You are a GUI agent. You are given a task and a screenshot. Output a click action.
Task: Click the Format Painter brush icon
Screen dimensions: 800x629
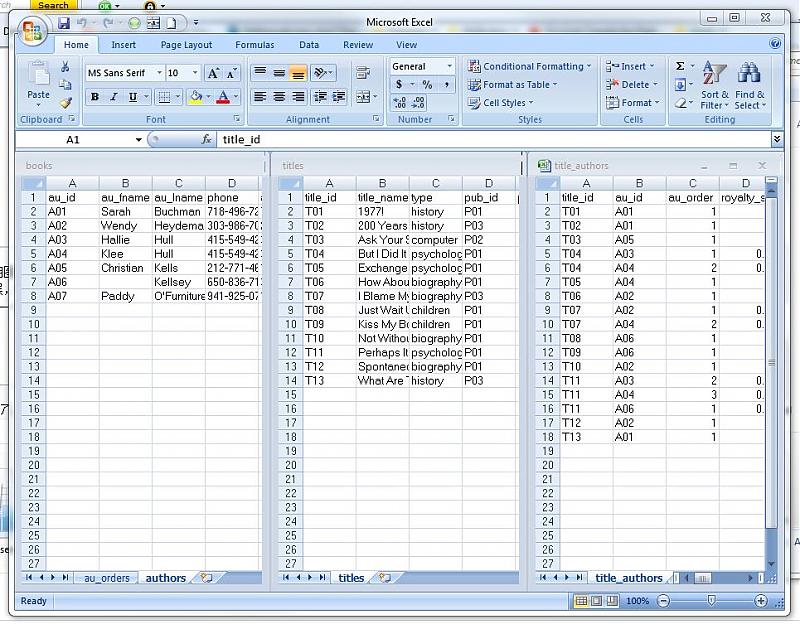coord(66,103)
